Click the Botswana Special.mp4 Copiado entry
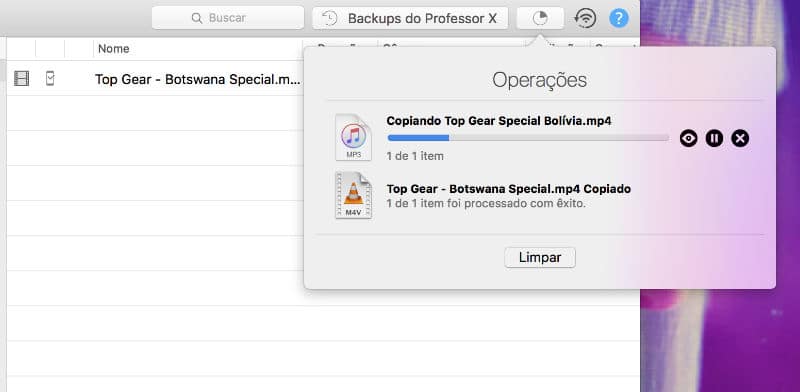Image resolution: width=800 pixels, height=392 pixels. tap(509, 189)
